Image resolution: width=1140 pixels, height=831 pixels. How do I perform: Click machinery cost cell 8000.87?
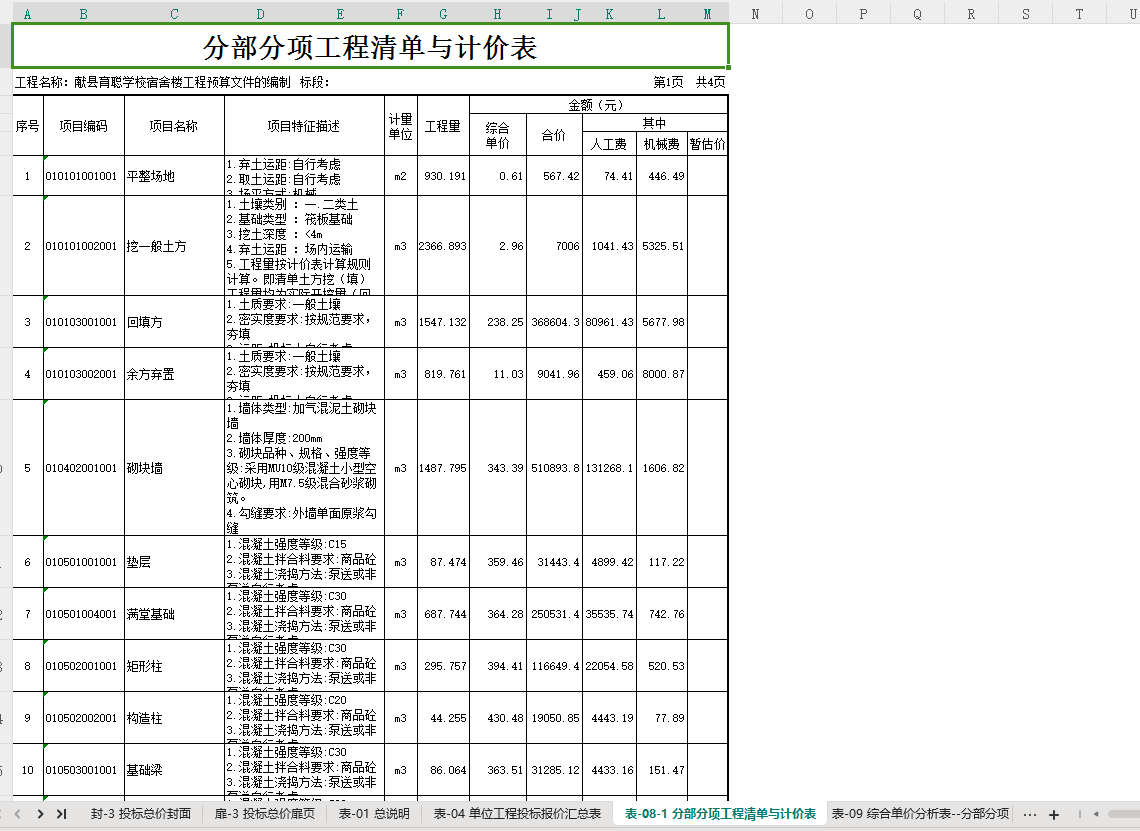click(x=662, y=374)
